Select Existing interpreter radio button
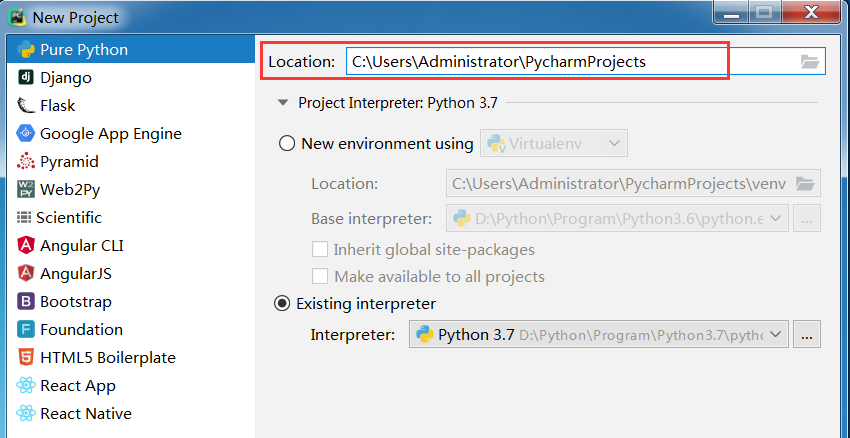The height and width of the screenshot is (438, 850). point(282,304)
